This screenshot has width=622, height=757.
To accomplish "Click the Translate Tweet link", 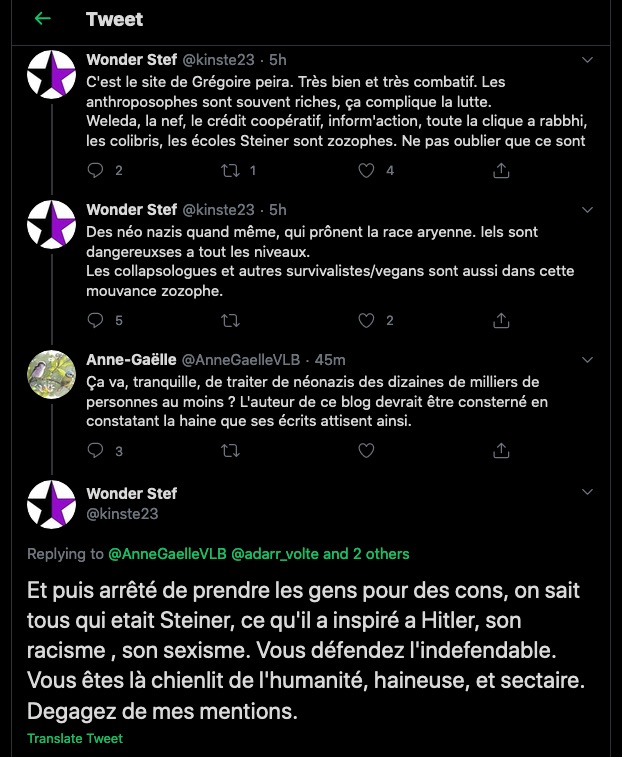I will click(75, 738).
